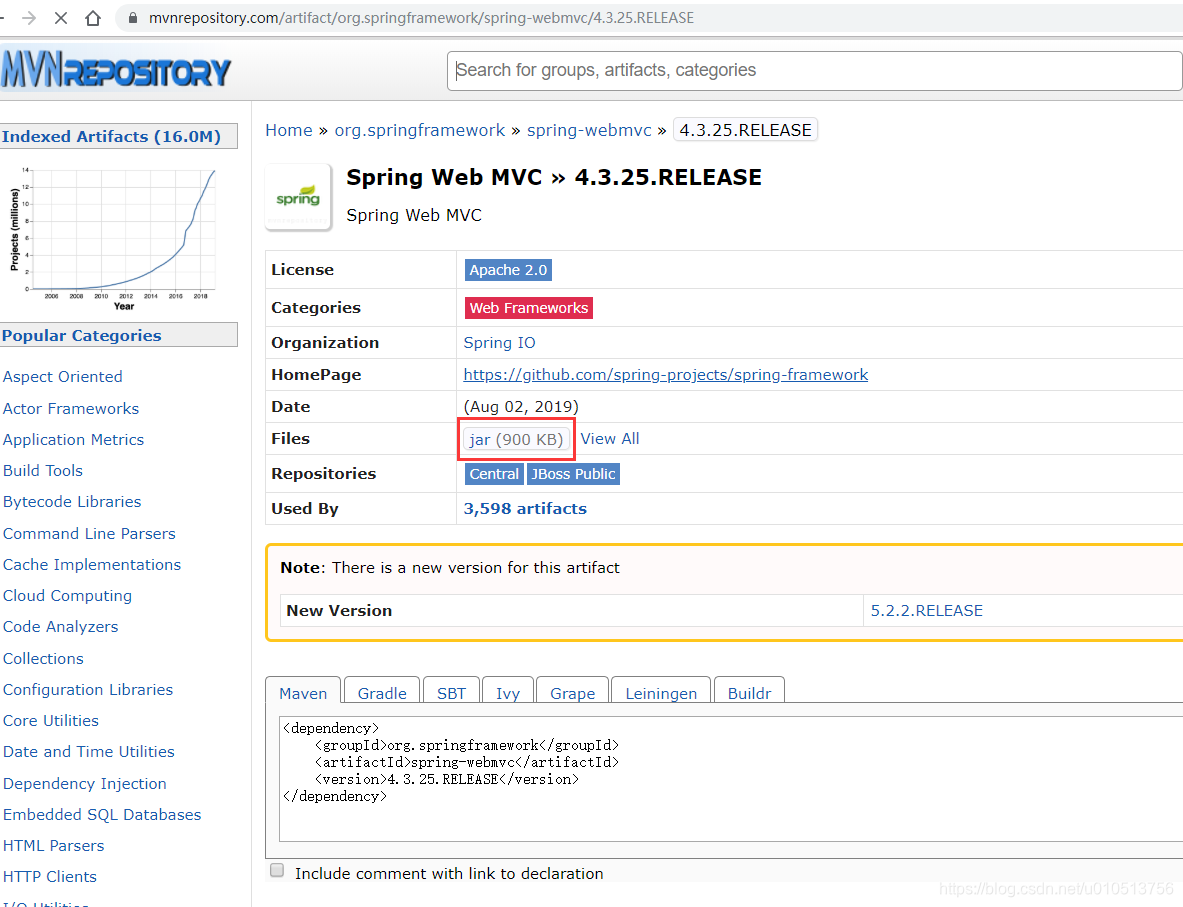Open Configuration Libraries category
This screenshot has height=907, width=1183.
pos(88,690)
